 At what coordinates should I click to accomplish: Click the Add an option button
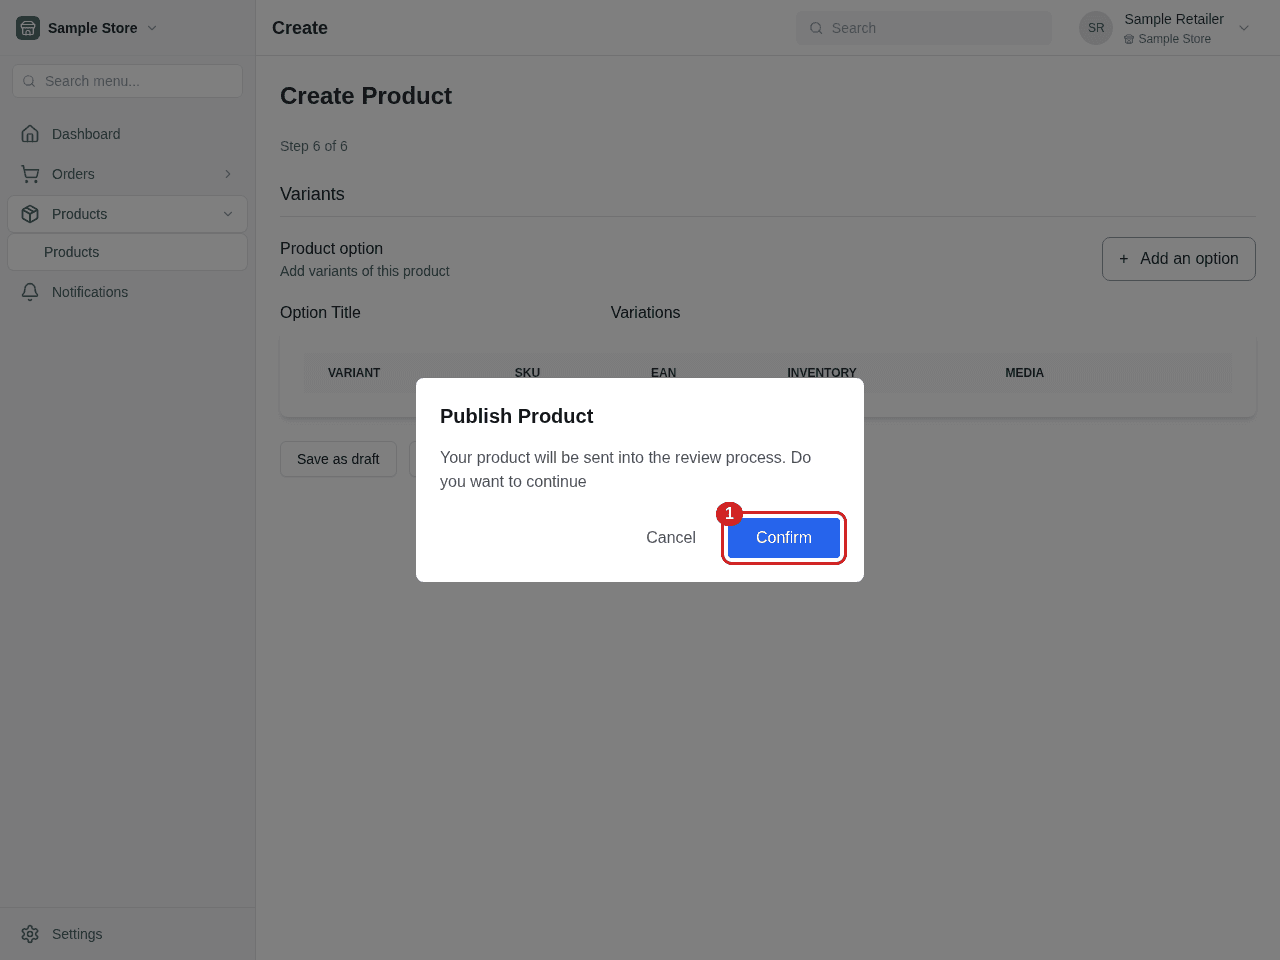(1178, 259)
